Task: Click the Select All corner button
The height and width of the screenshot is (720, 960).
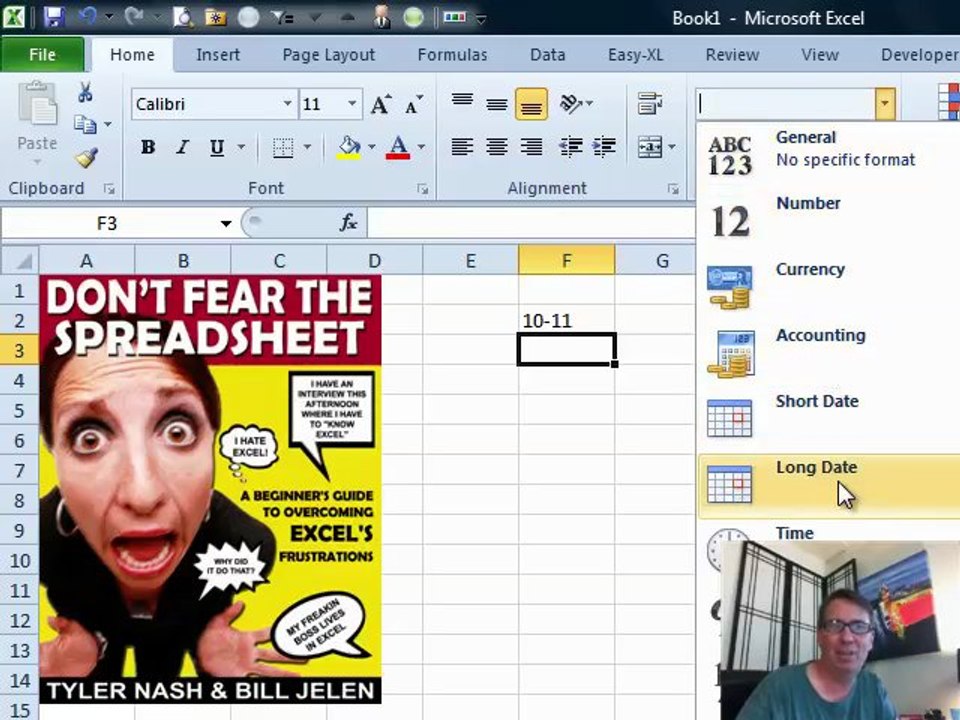Action: (x=20, y=261)
